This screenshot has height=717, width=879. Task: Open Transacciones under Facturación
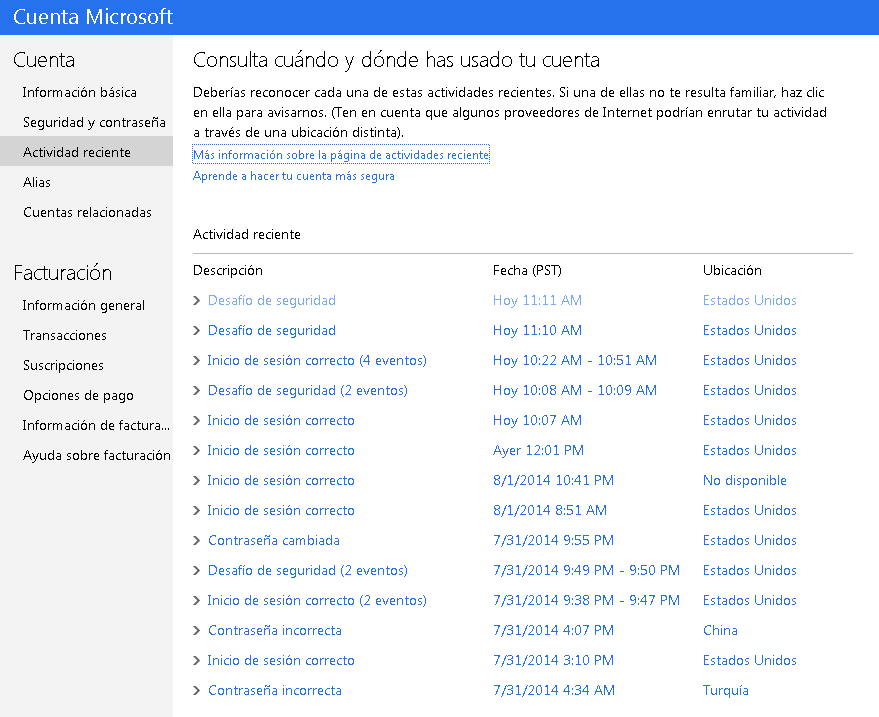click(x=64, y=335)
